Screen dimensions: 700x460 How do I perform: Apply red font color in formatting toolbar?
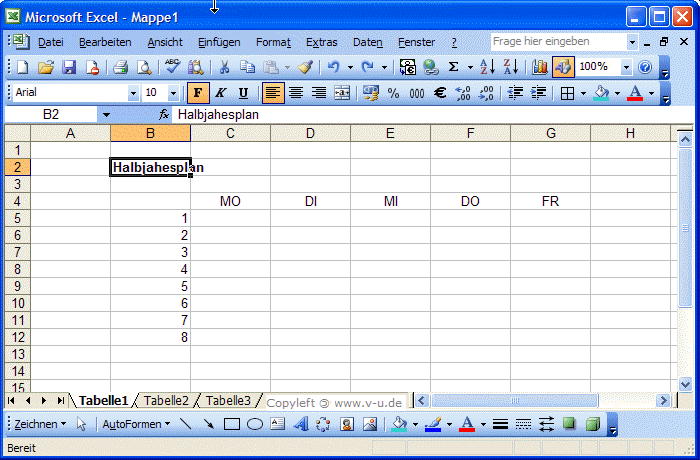[x=635, y=93]
